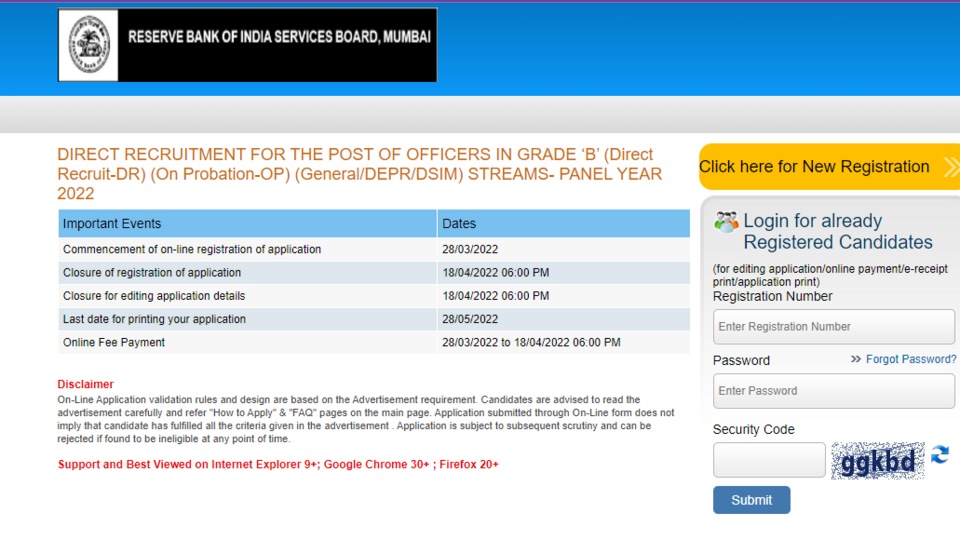Viewport: 960px width, 540px height.
Task: Click the Direct Recruitment Grade B heading
Action: pos(360,174)
